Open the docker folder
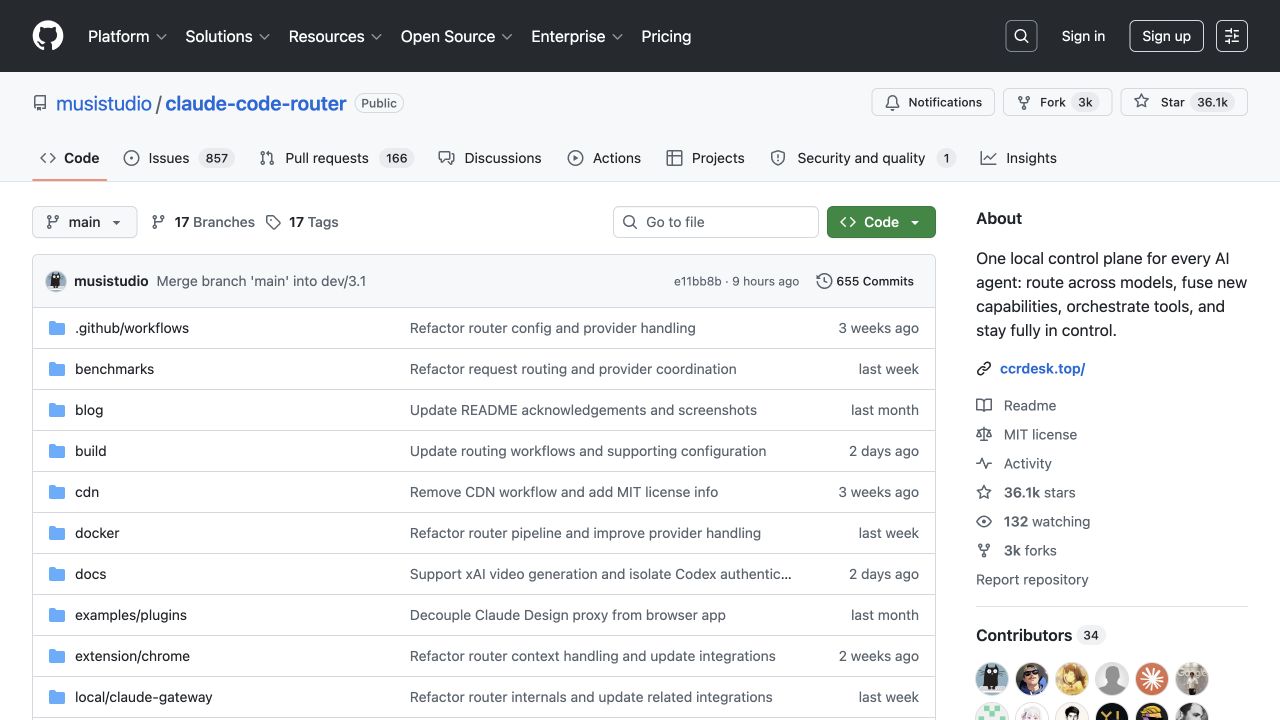Image resolution: width=1280 pixels, height=720 pixels. pyautogui.click(x=97, y=533)
